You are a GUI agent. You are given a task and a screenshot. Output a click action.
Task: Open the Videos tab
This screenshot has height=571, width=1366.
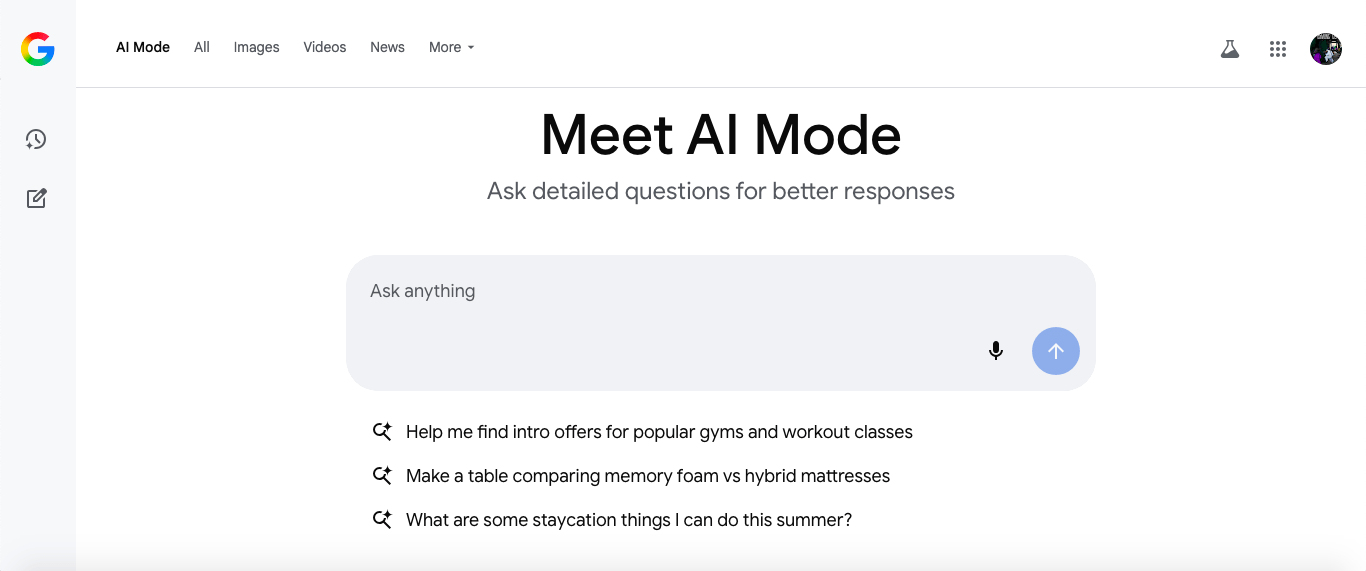pyautogui.click(x=325, y=47)
